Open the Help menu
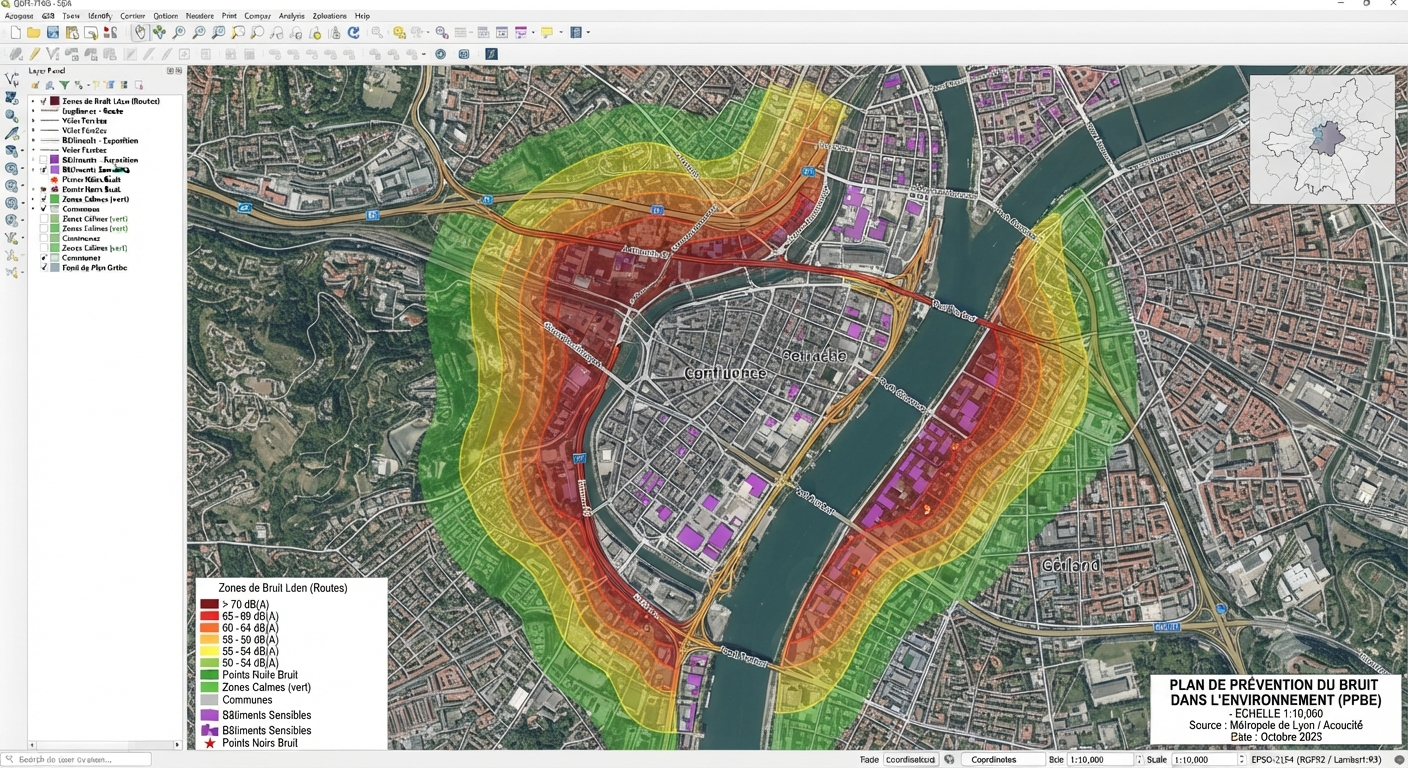 (x=362, y=16)
